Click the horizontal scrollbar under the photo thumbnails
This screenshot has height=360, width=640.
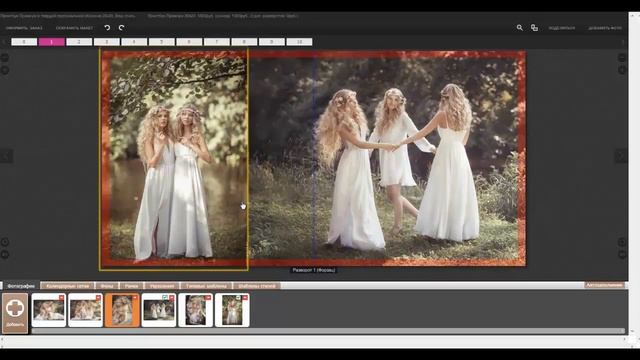point(328,331)
